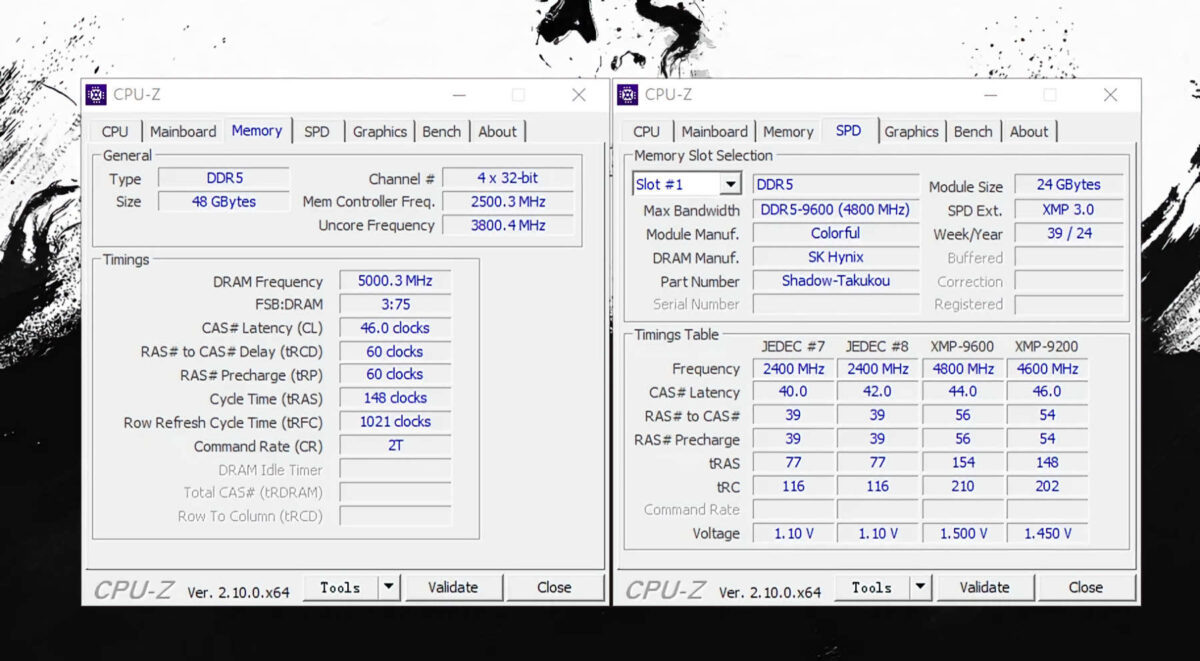1200x661 pixels.
Task: Minimize the right CPU-Z window
Action: coord(990,95)
